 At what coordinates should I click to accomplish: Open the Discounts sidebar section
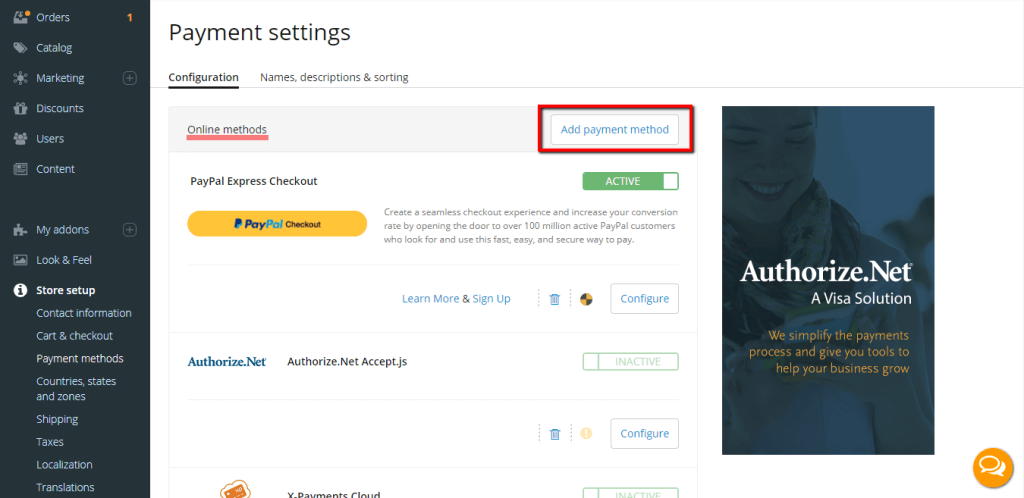[x=60, y=108]
